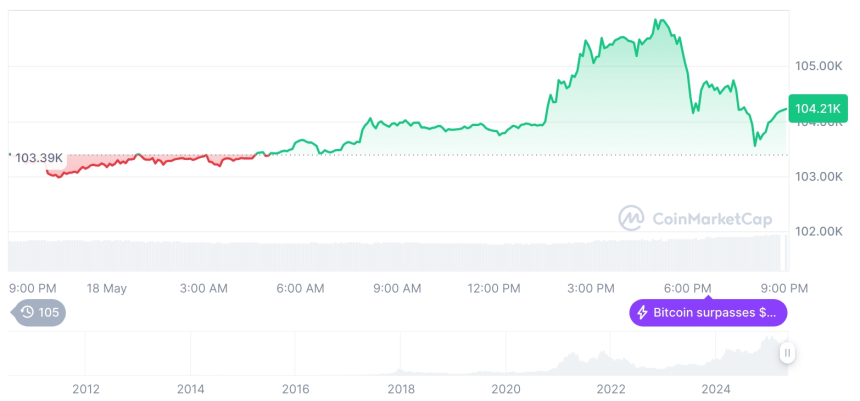
Task: Click the pause-style handle on the range navigator
Action: click(x=788, y=353)
